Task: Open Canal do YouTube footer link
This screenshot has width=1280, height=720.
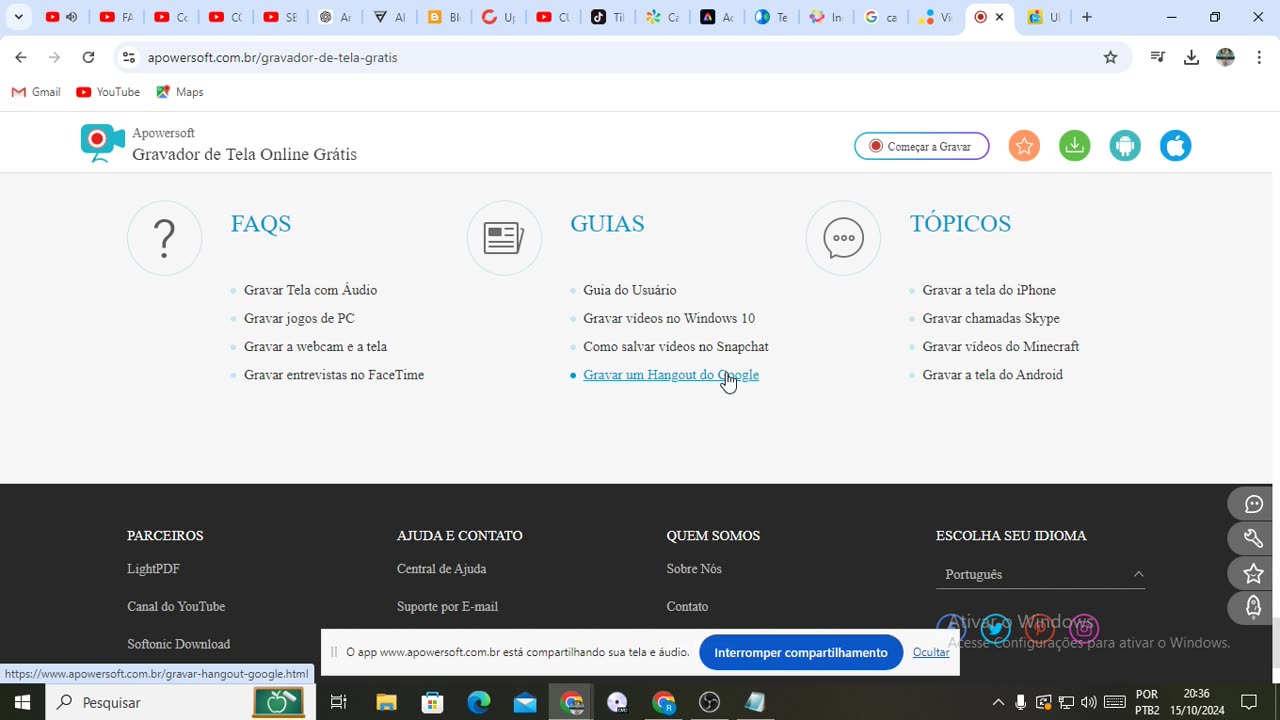Action: (x=176, y=607)
